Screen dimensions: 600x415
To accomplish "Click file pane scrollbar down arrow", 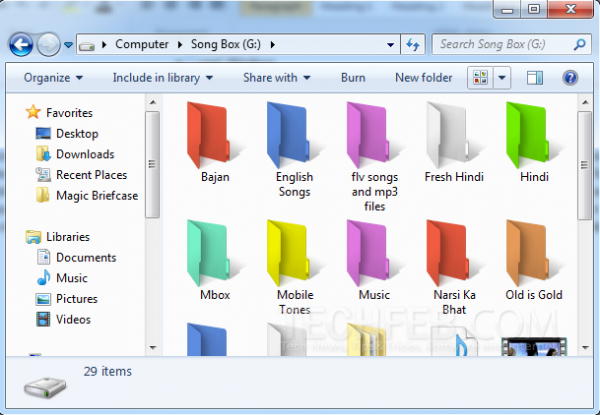I will click(585, 348).
